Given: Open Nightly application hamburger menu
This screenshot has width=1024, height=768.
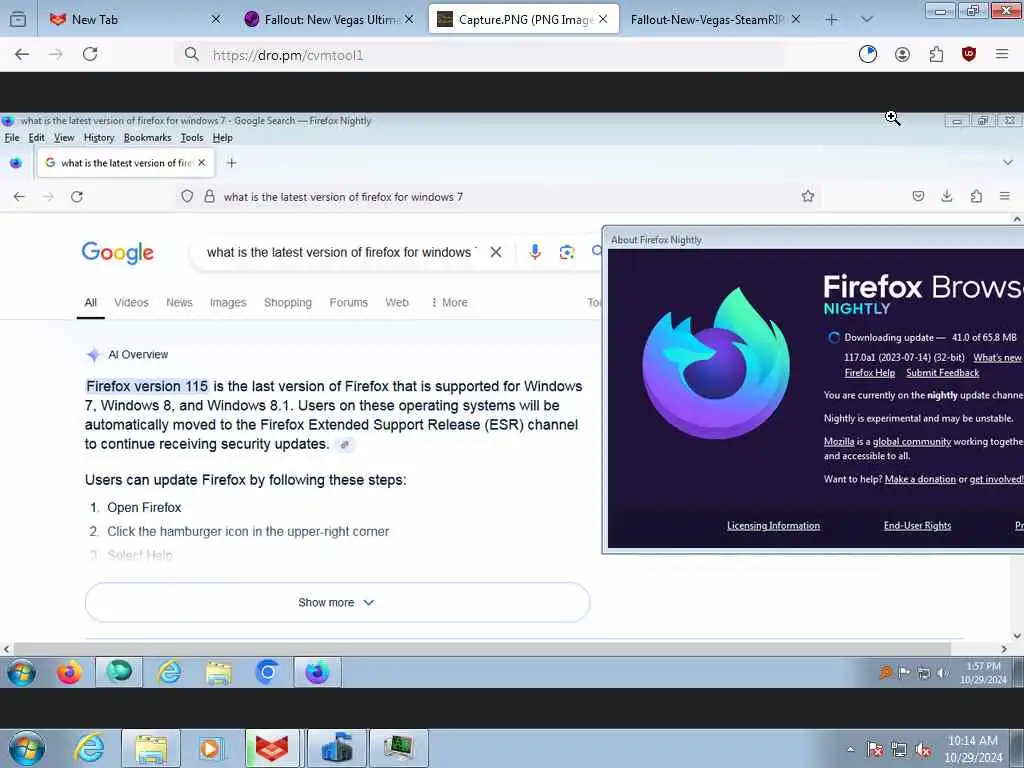Looking at the screenshot, I should 1005,196.
